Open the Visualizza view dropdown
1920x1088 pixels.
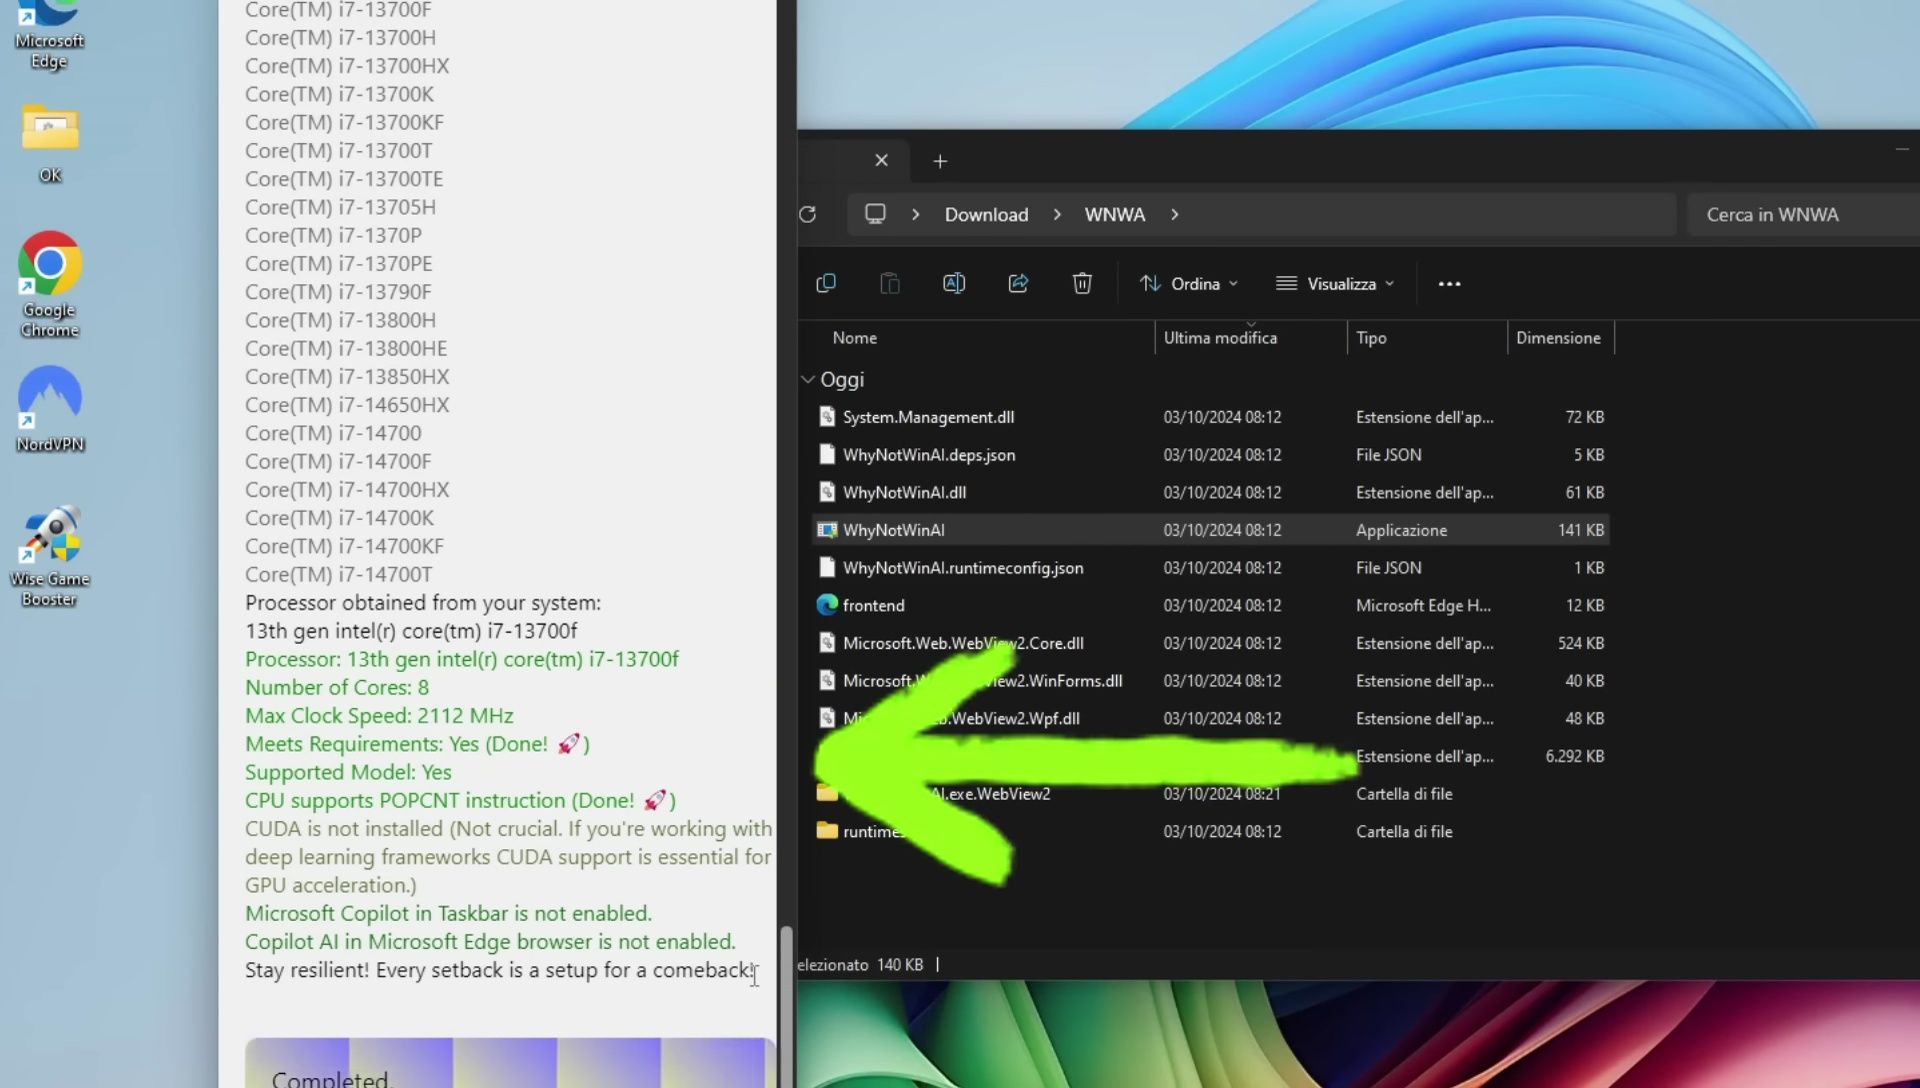[1335, 284]
